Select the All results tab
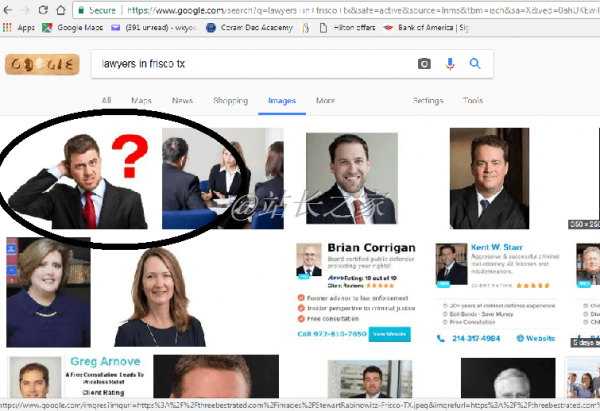Image resolution: width=600 pixels, height=411 pixels. [106, 101]
